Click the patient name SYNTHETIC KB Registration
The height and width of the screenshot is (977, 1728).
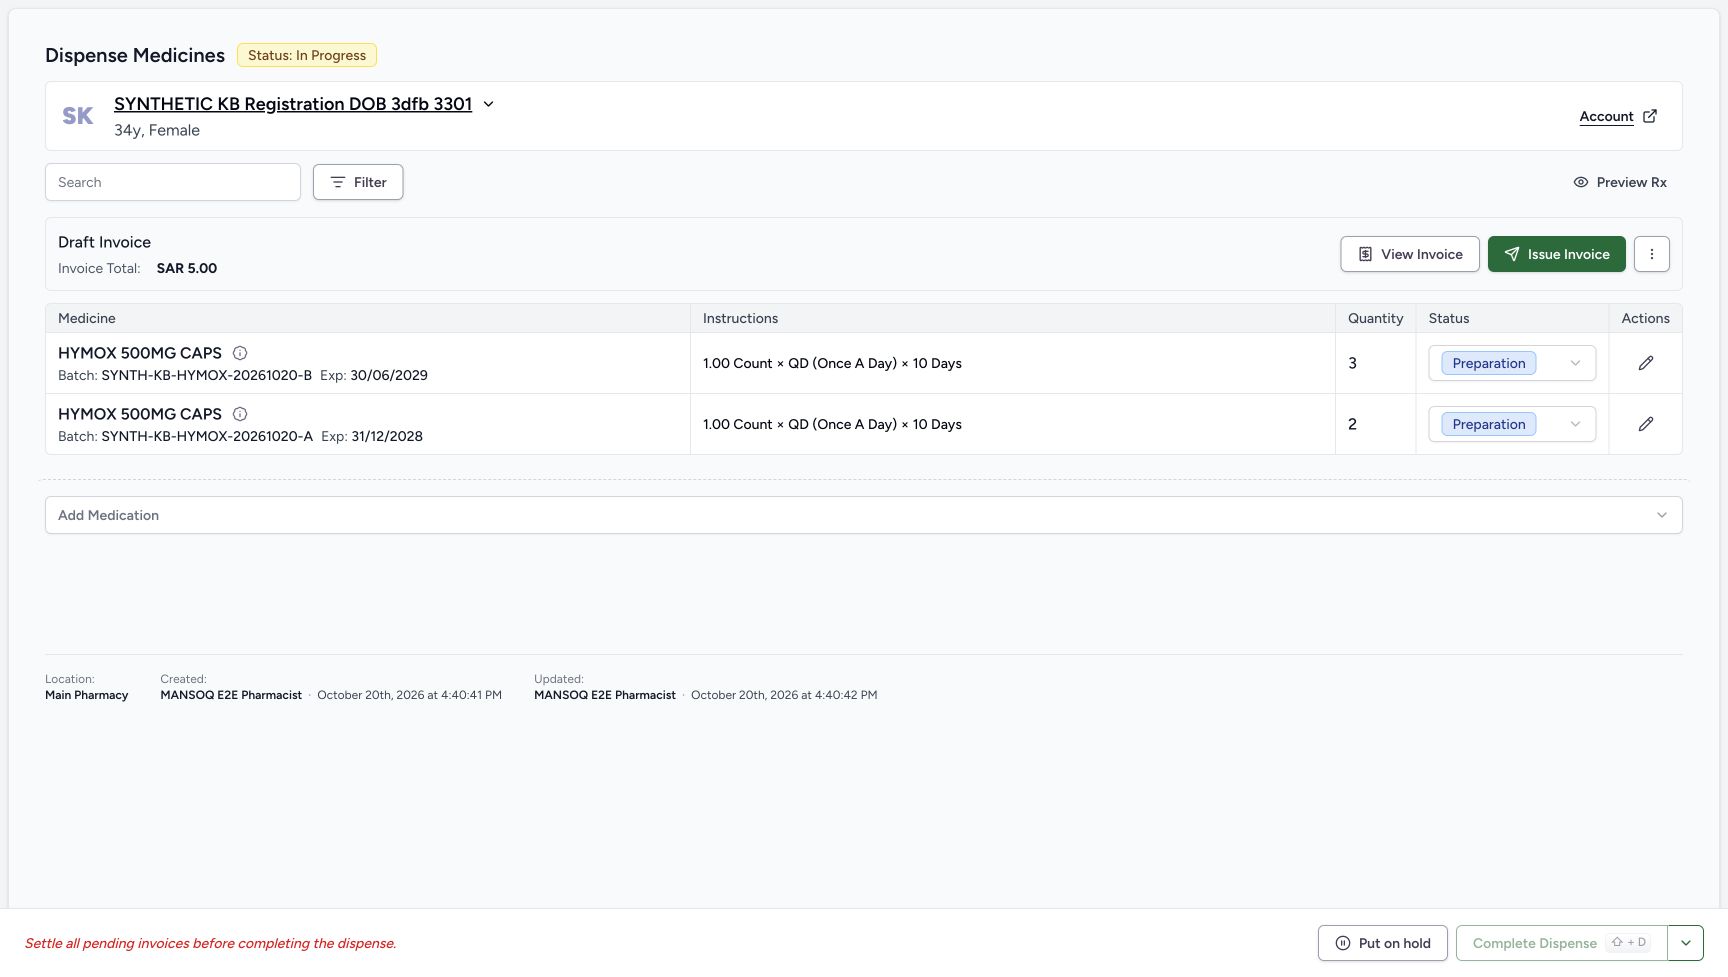click(x=293, y=104)
